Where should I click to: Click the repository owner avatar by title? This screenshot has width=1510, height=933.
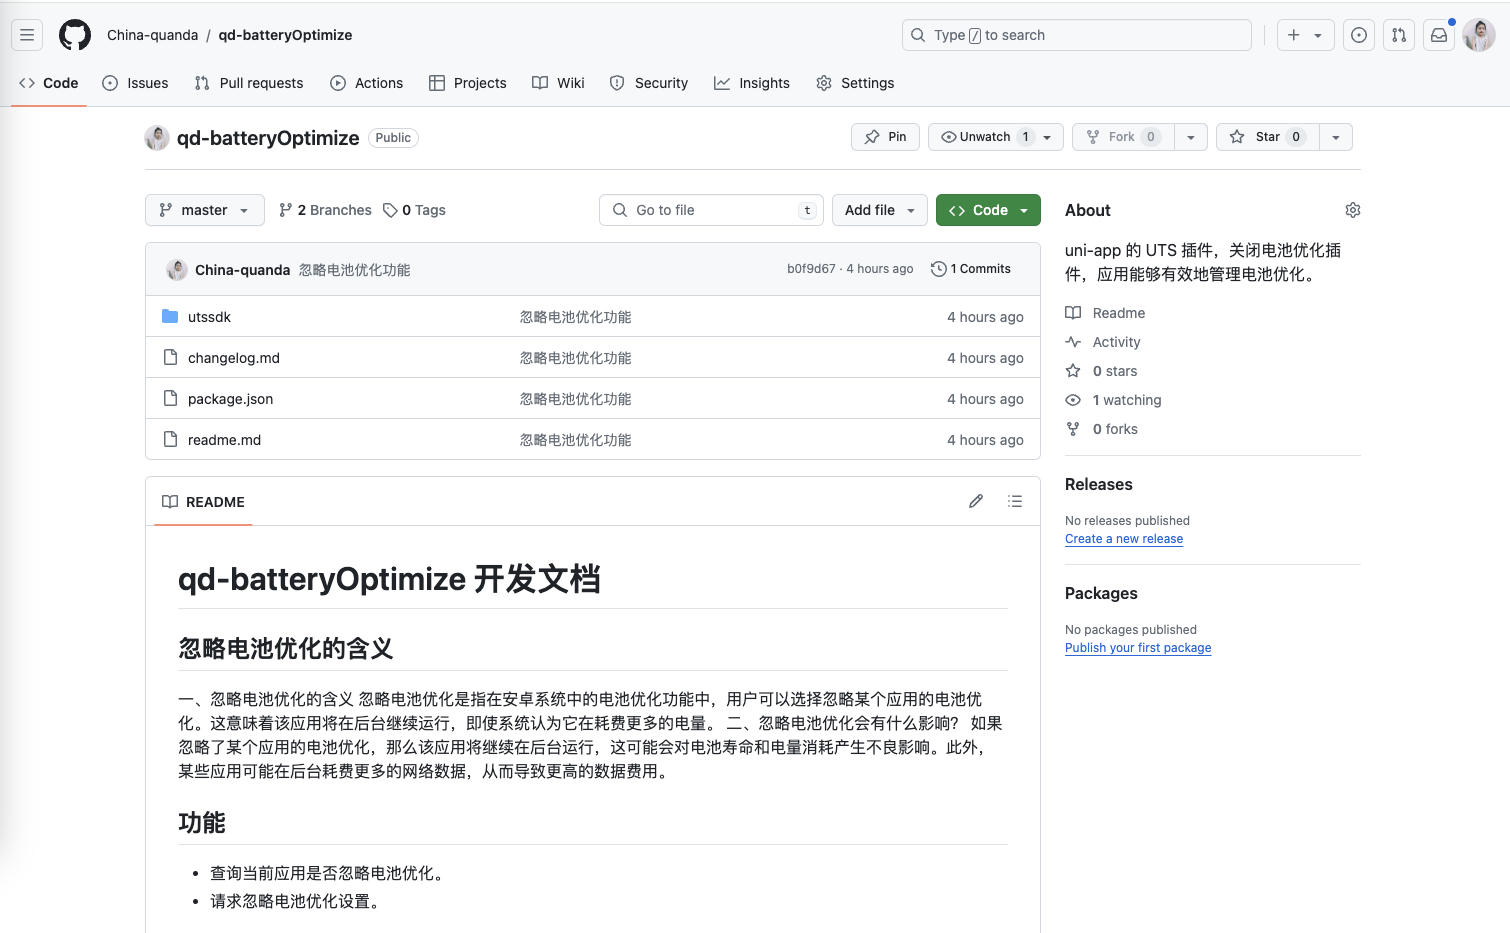coord(157,138)
